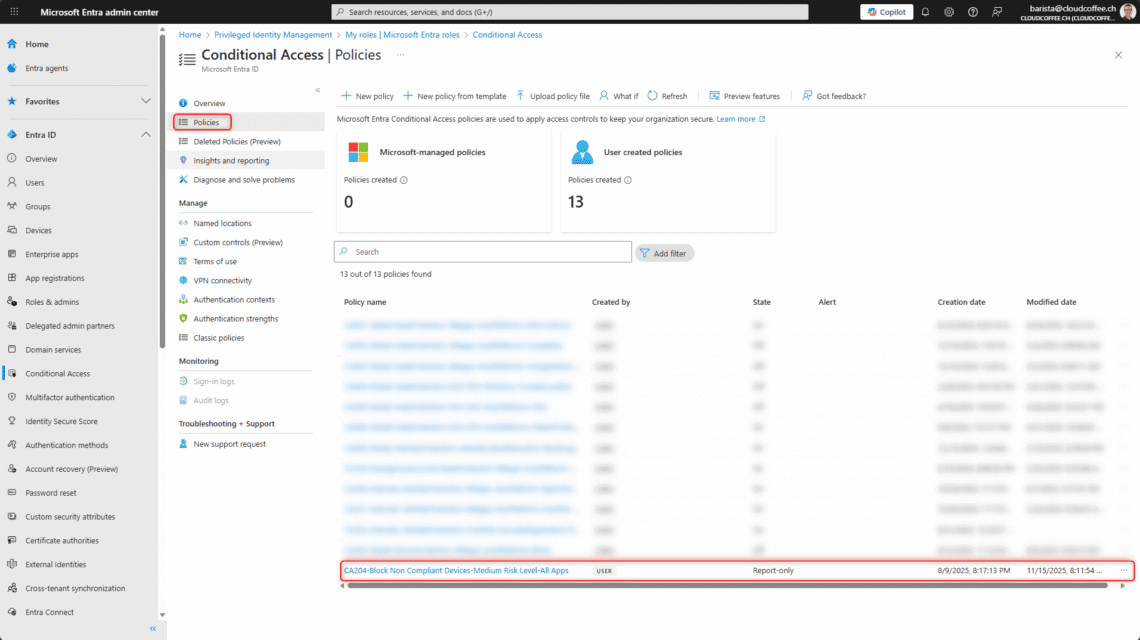Click the feedback smiley icon
The image size is (1140, 640).
(996, 11)
